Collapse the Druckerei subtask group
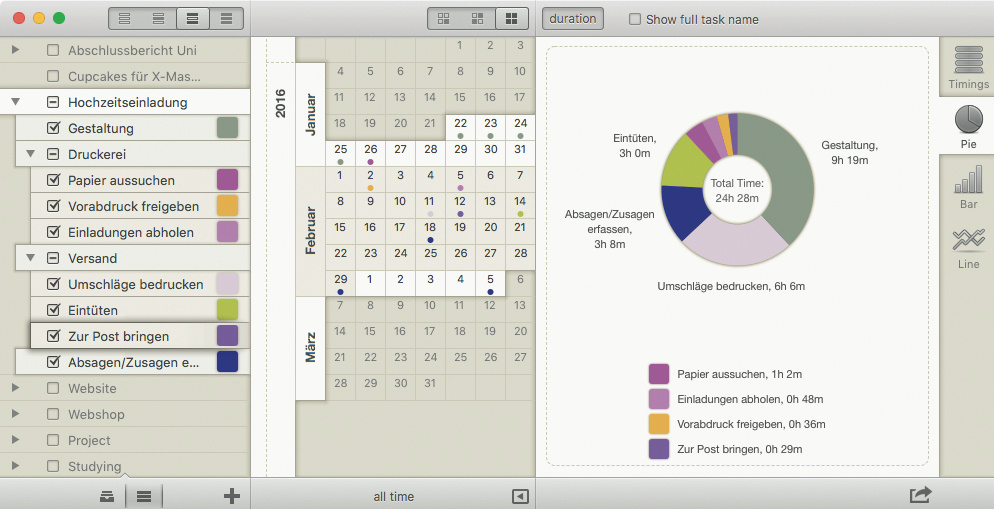 click(30, 153)
